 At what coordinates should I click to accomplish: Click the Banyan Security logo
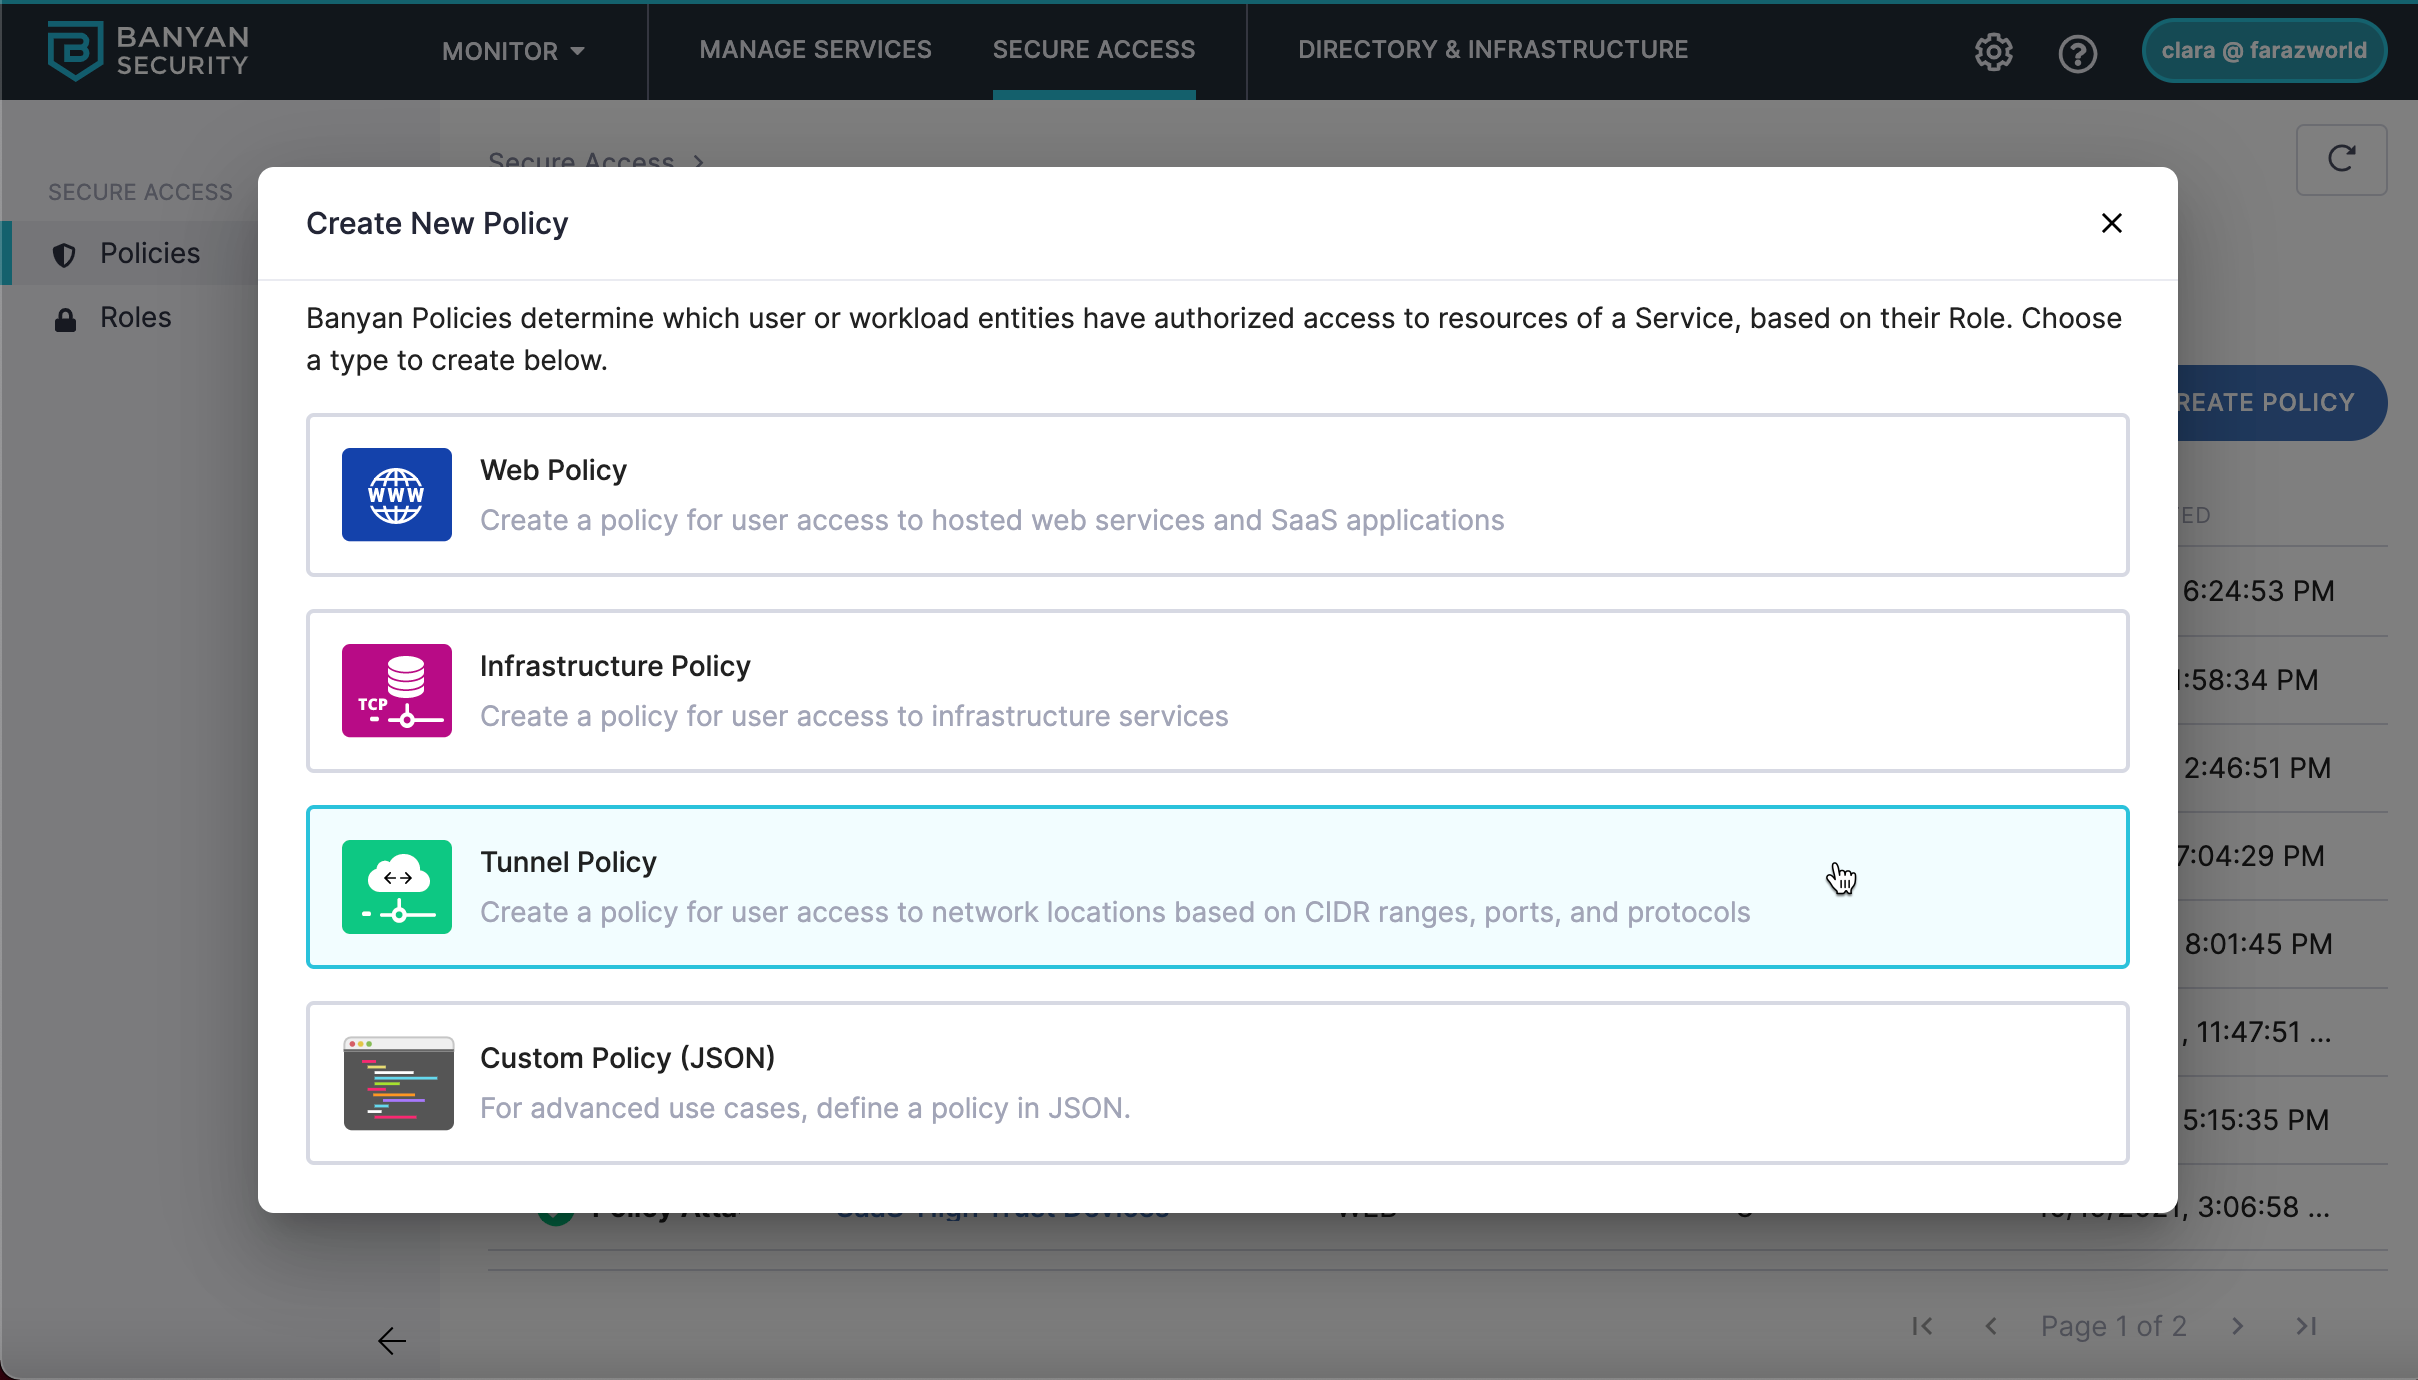148,50
